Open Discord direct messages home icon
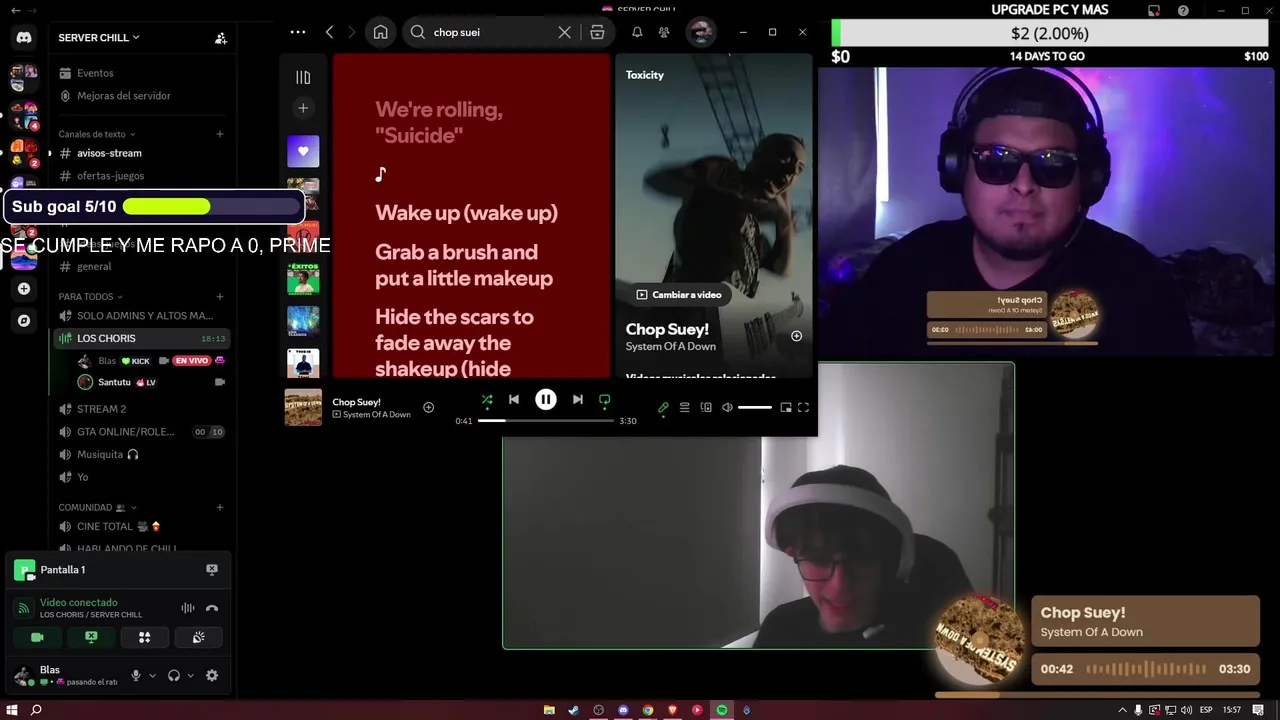The height and width of the screenshot is (720, 1280). pyautogui.click(x=24, y=38)
